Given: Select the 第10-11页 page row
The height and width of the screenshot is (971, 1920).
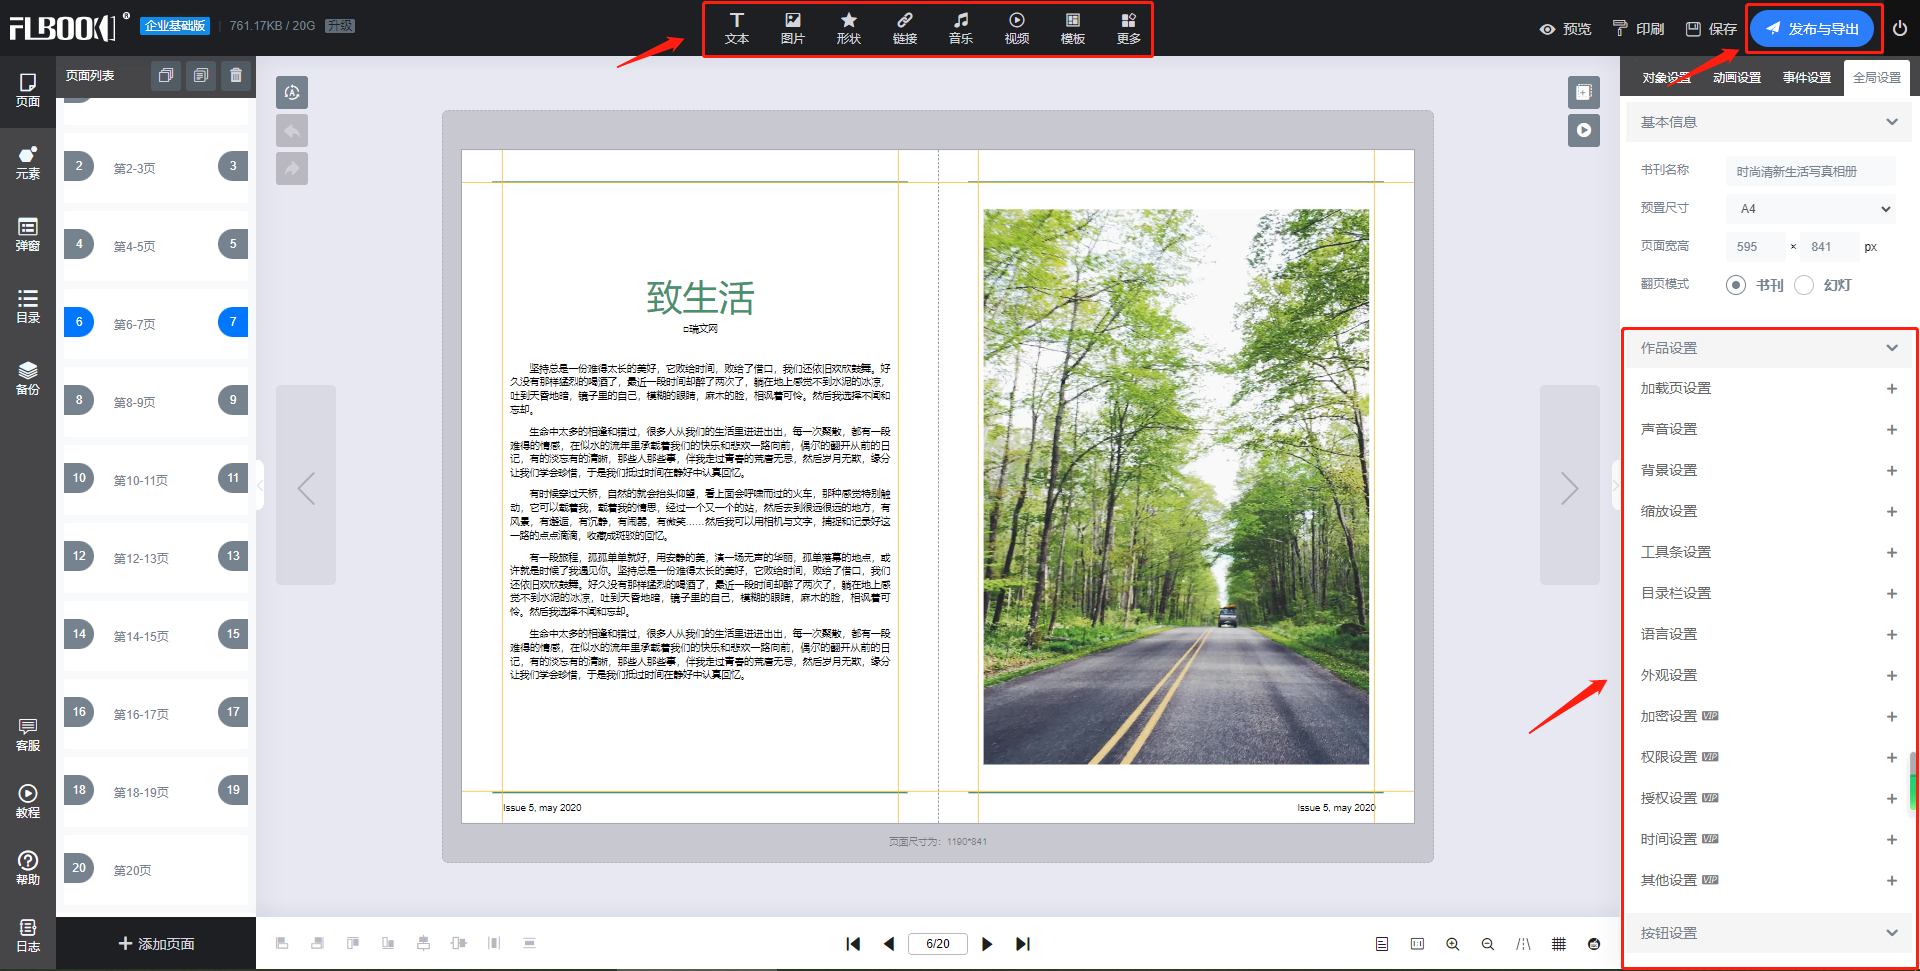Looking at the screenshot, I should tap(156, 478).
